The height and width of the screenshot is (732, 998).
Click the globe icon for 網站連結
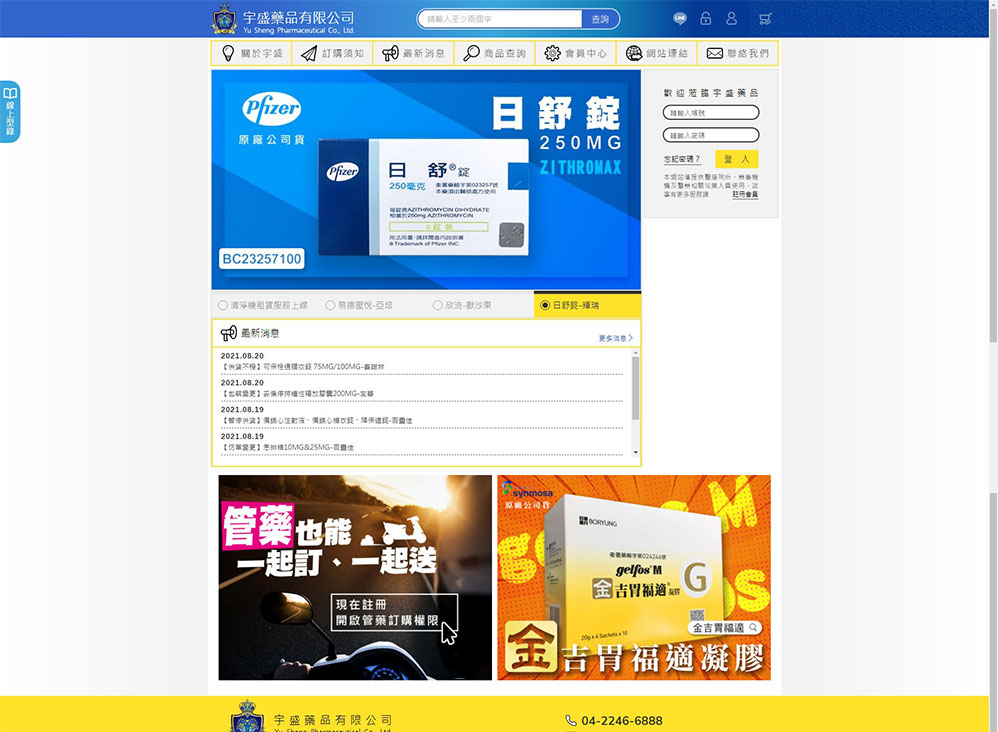(633, 53)
